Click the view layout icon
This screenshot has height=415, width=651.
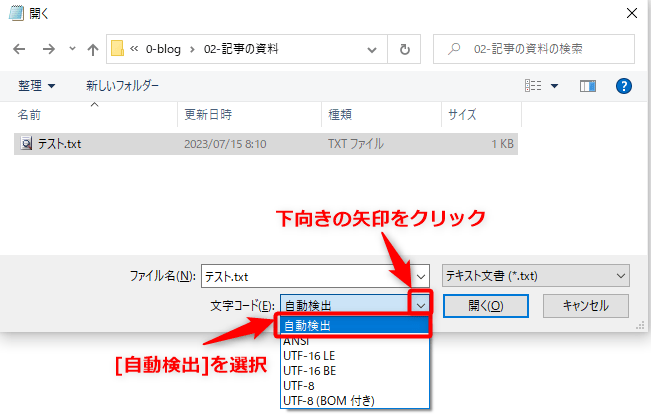tap(532, 86)
